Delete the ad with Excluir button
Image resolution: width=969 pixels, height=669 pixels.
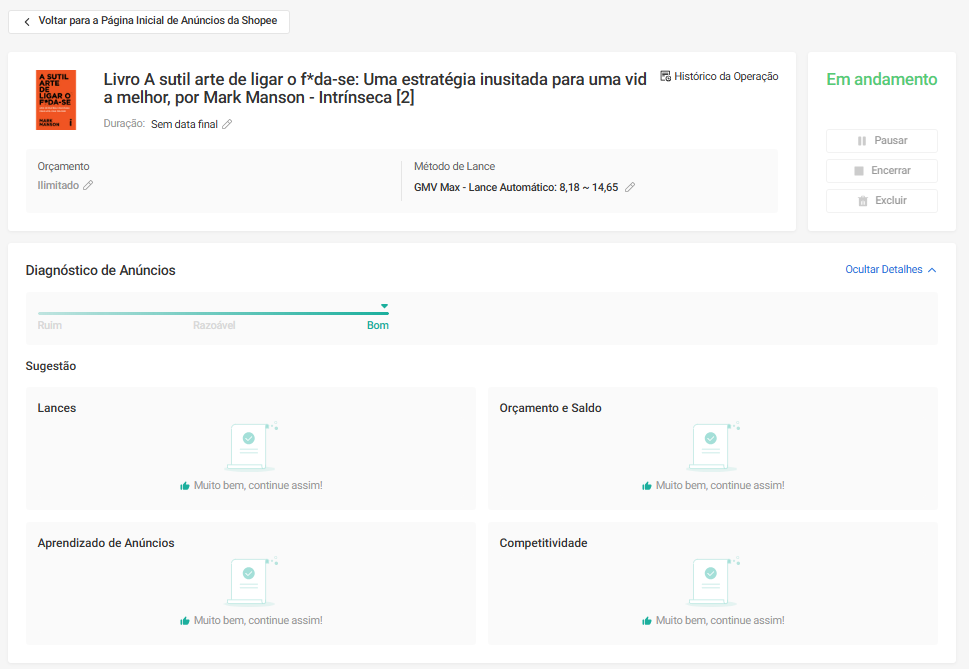pos(881,201)
